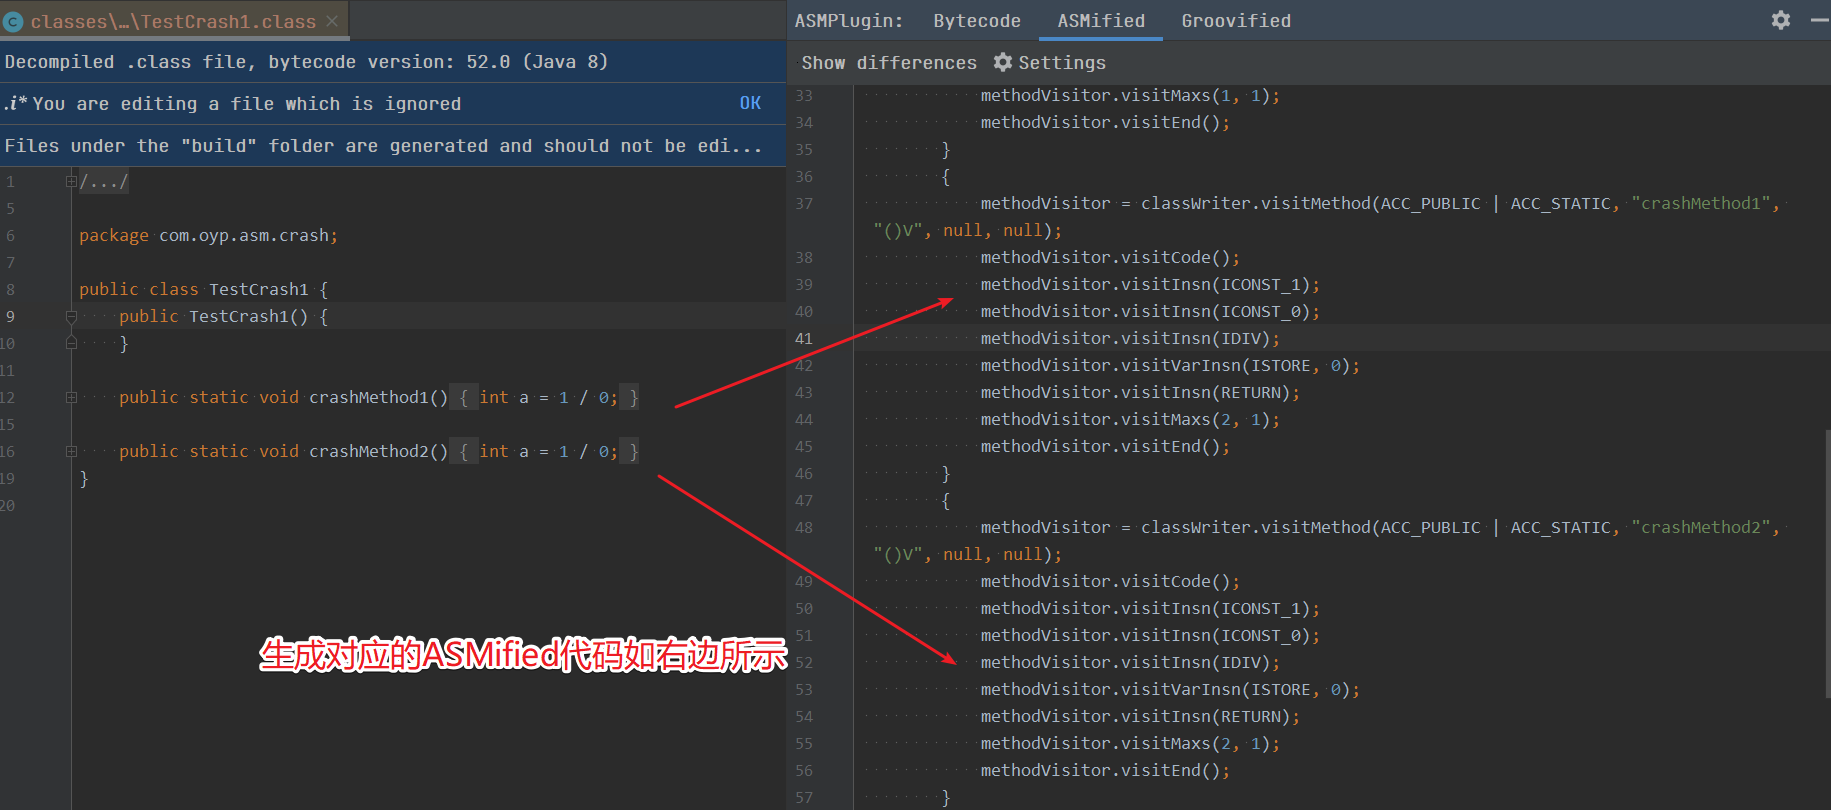Click Show differences
The image size is (1831, 810).
889,63
